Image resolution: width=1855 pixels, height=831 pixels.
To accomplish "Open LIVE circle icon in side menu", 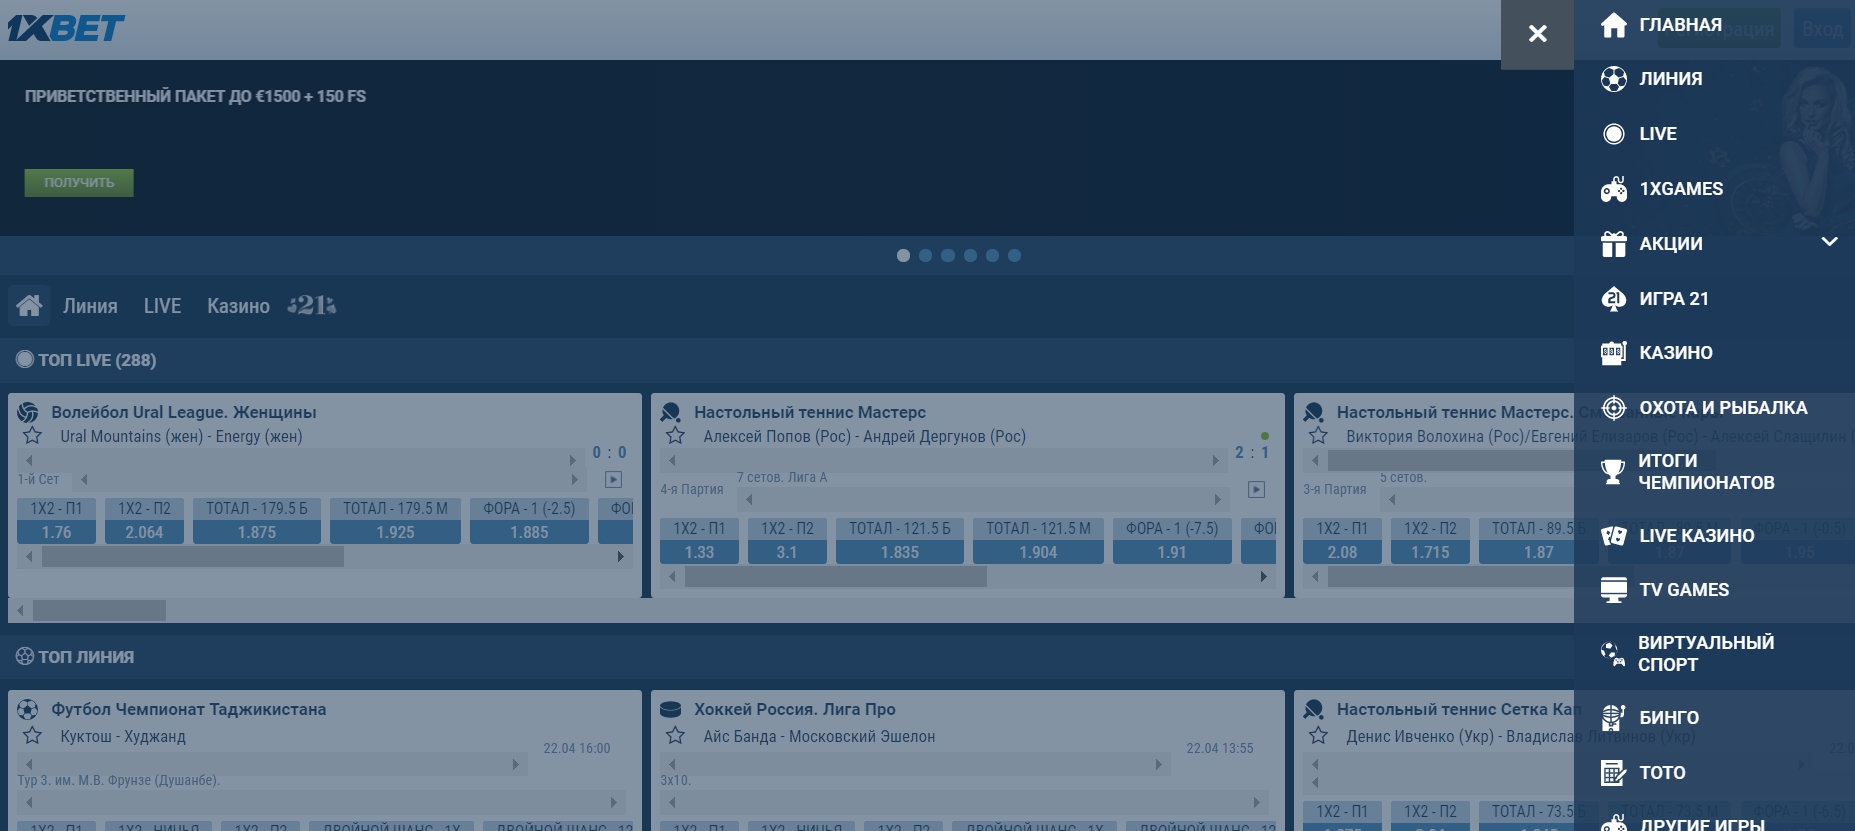I will point(1613,134).
